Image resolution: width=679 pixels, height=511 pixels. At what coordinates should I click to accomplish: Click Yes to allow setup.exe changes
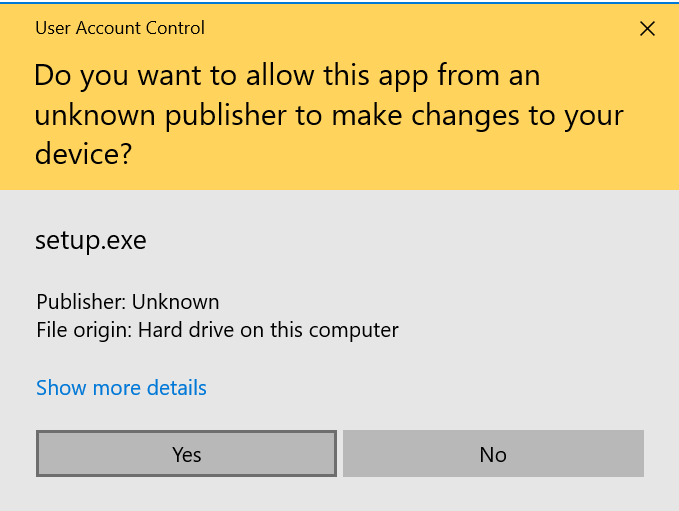point(186,454)
